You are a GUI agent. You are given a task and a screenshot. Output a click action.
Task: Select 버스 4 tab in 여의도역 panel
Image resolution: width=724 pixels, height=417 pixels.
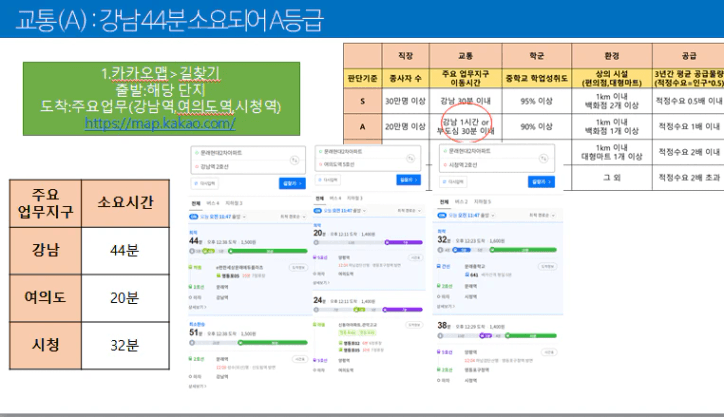click(x=335, y=198)
